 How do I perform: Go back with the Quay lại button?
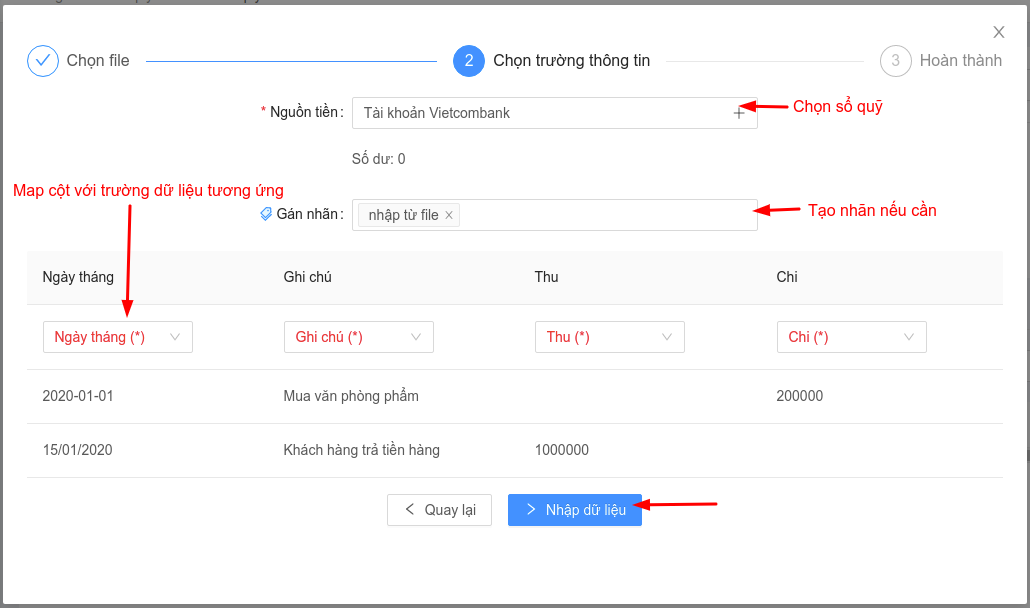pos(439,510)
